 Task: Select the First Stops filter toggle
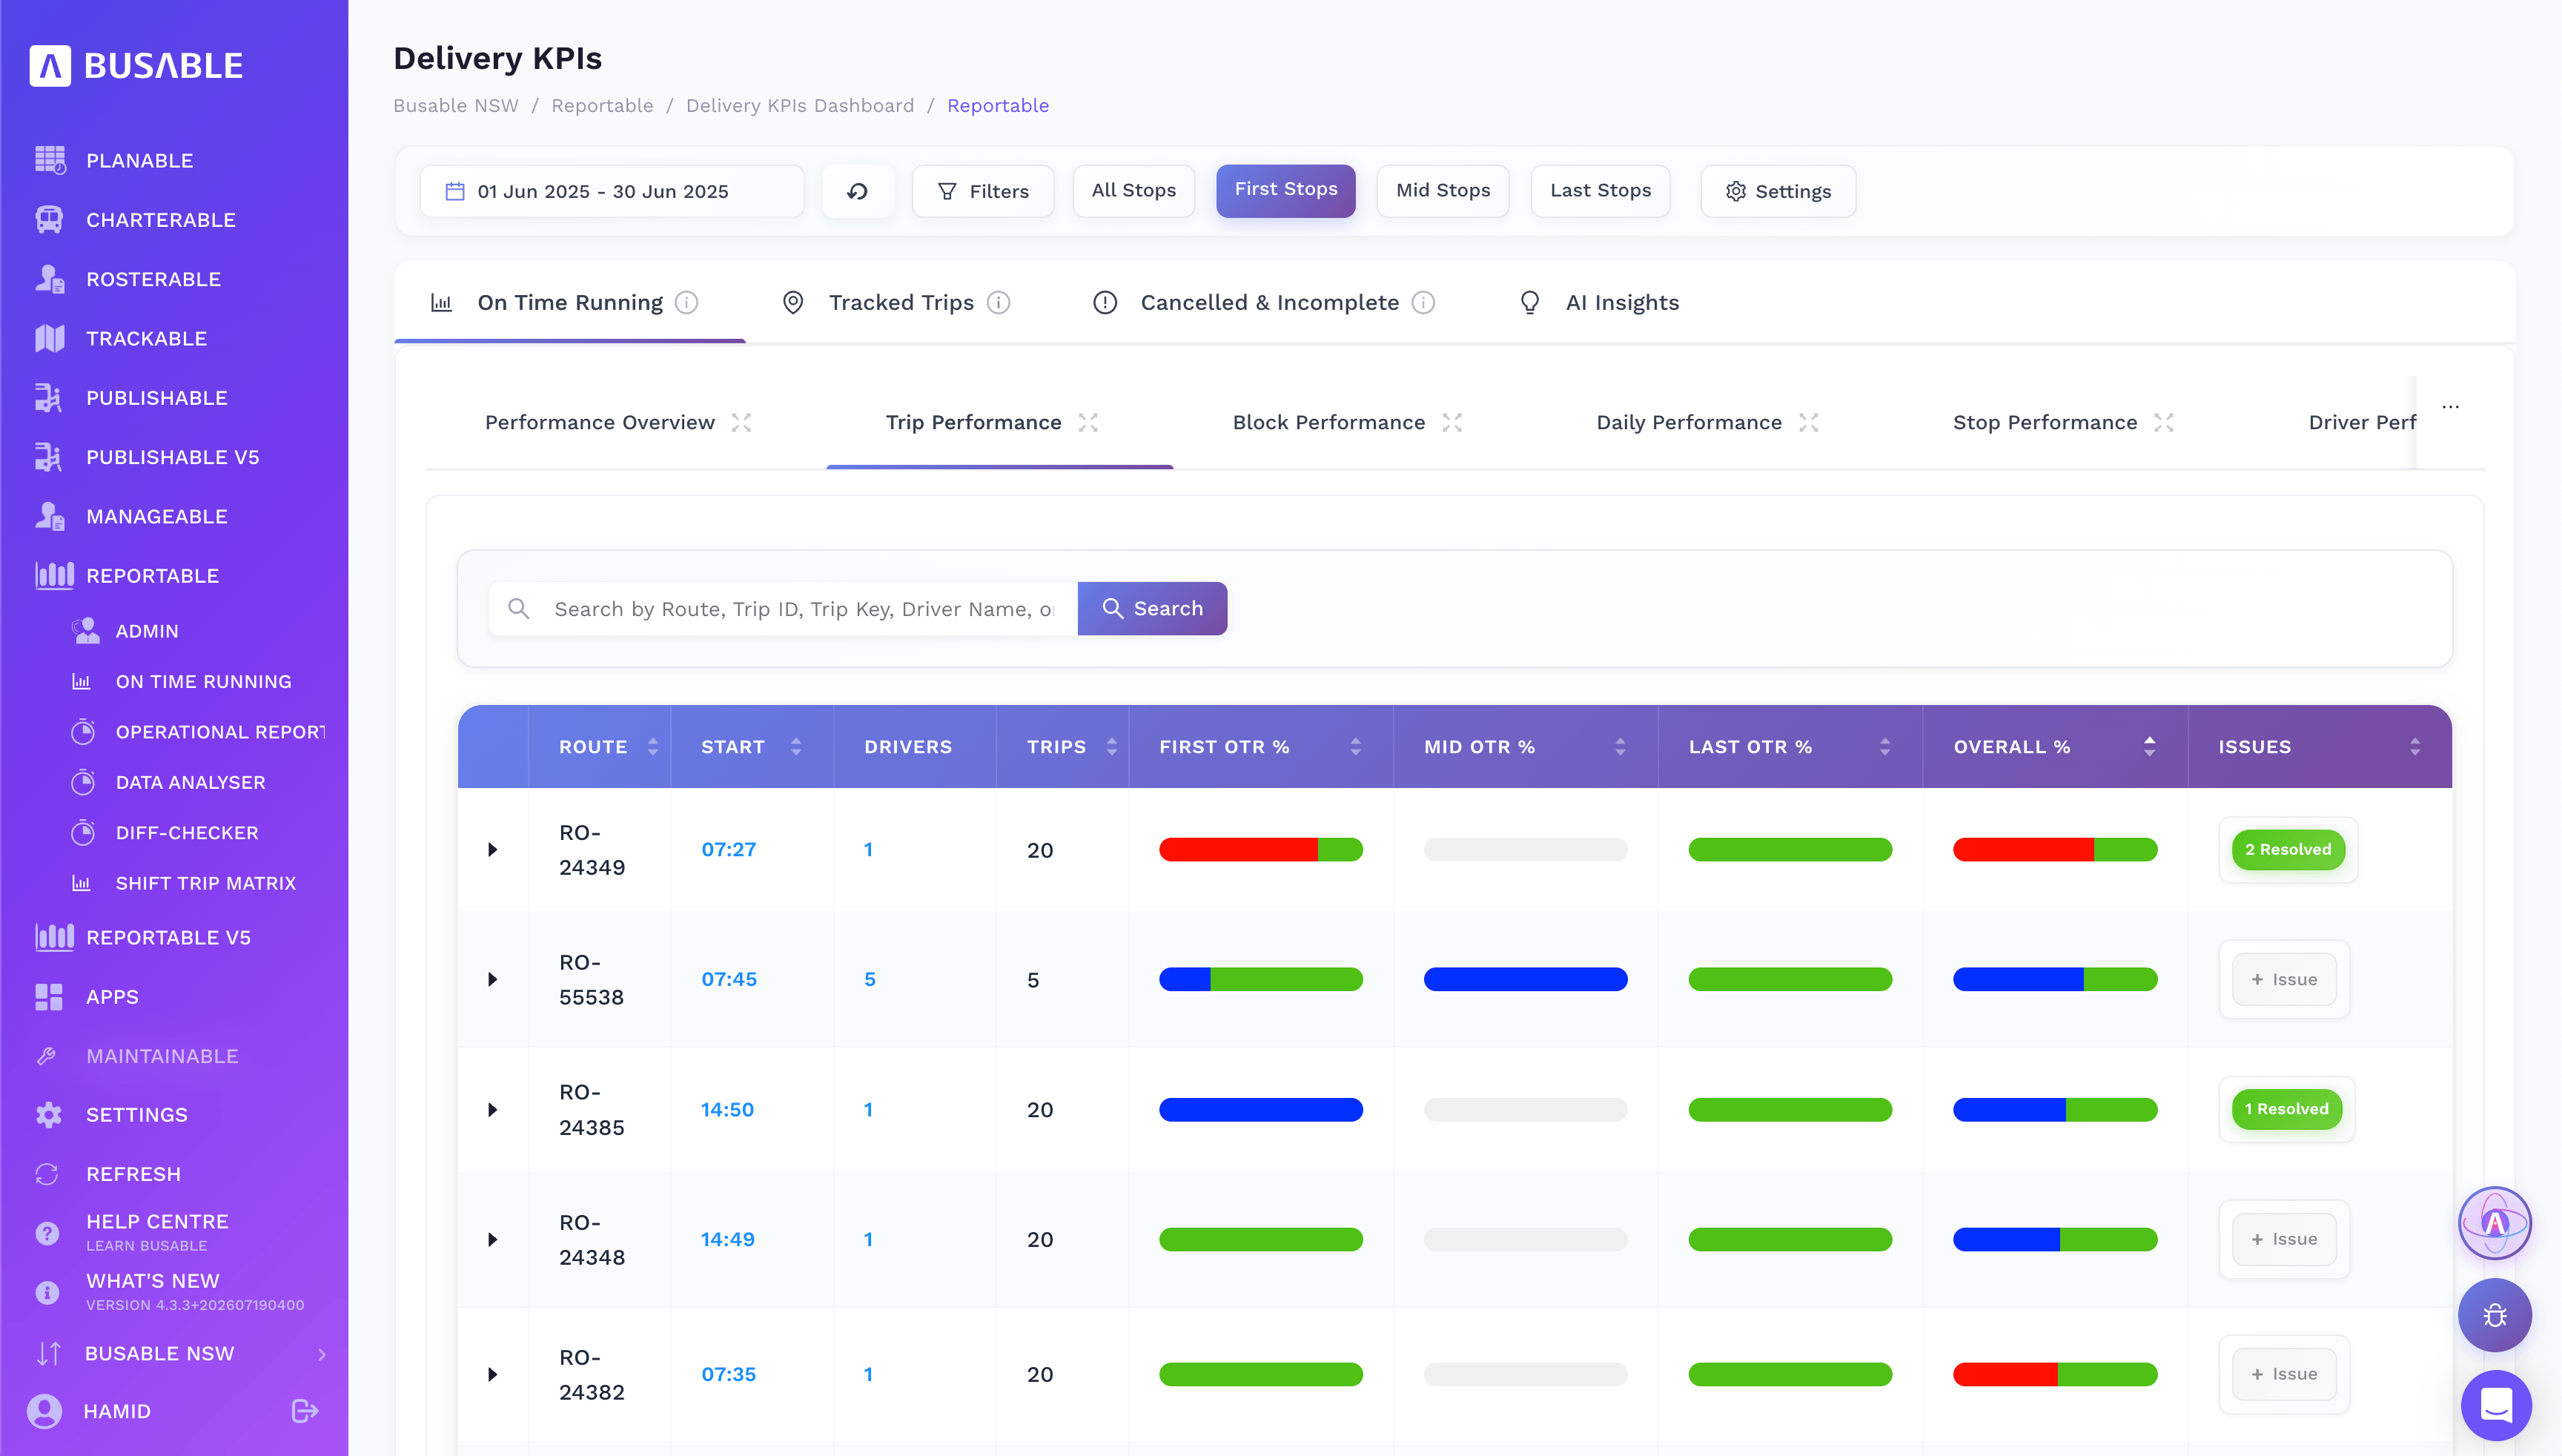point(1286,190)
